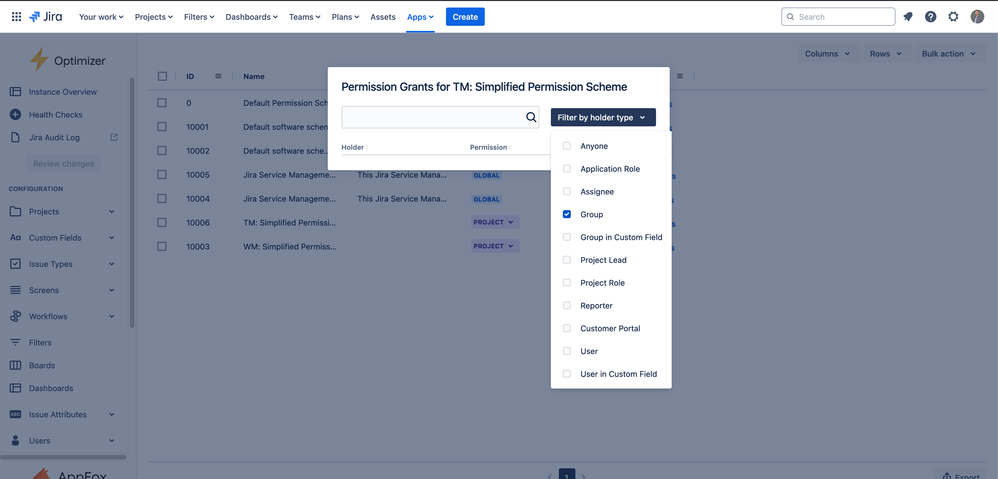Screen dimensions: 998x479
Task: Click the Create button
Action: [465, 17]
